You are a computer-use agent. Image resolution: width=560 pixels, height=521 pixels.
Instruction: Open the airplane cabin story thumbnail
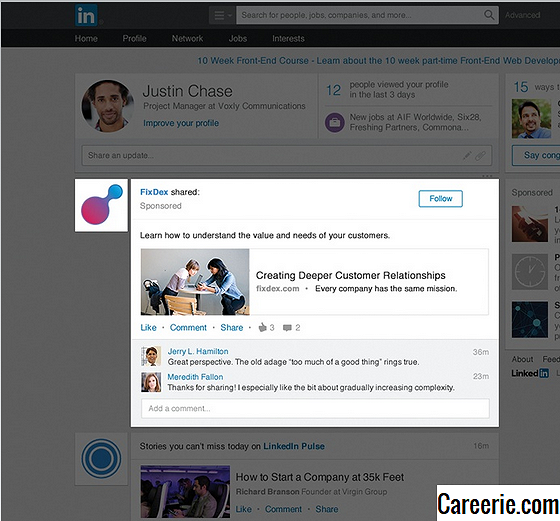point(185,491)
